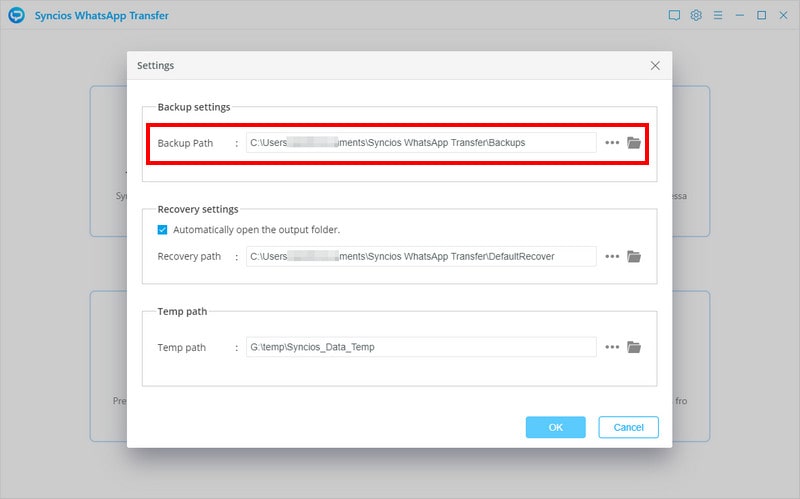Click the Recovery path input field
Image resolution: width=800 pixels, height=499 pixels.
tap(421, 257)
